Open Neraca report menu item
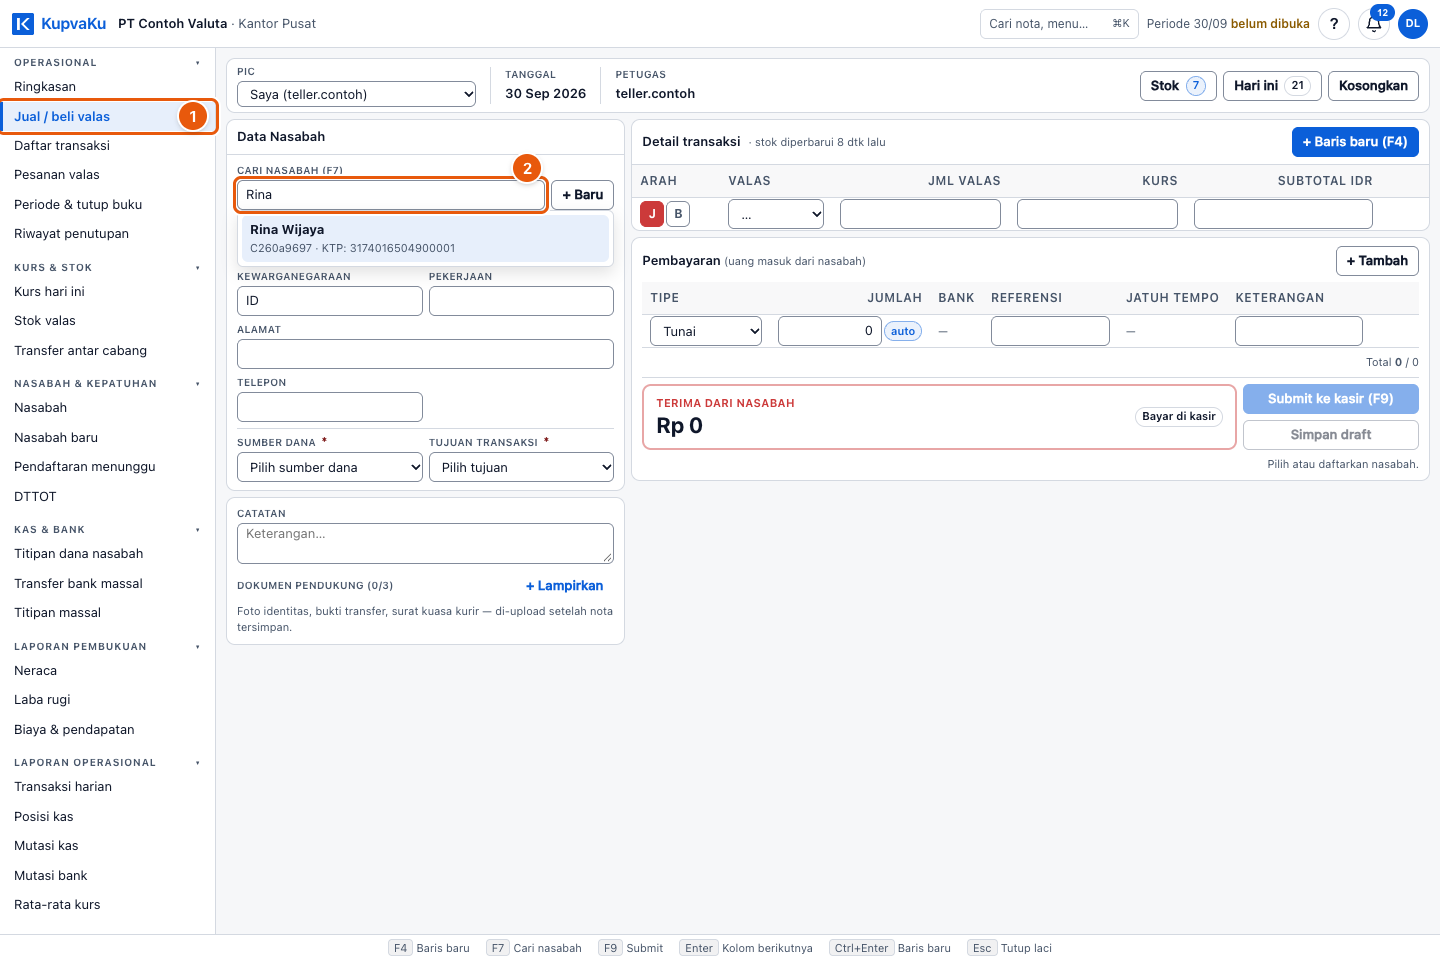 coord(108,671)
